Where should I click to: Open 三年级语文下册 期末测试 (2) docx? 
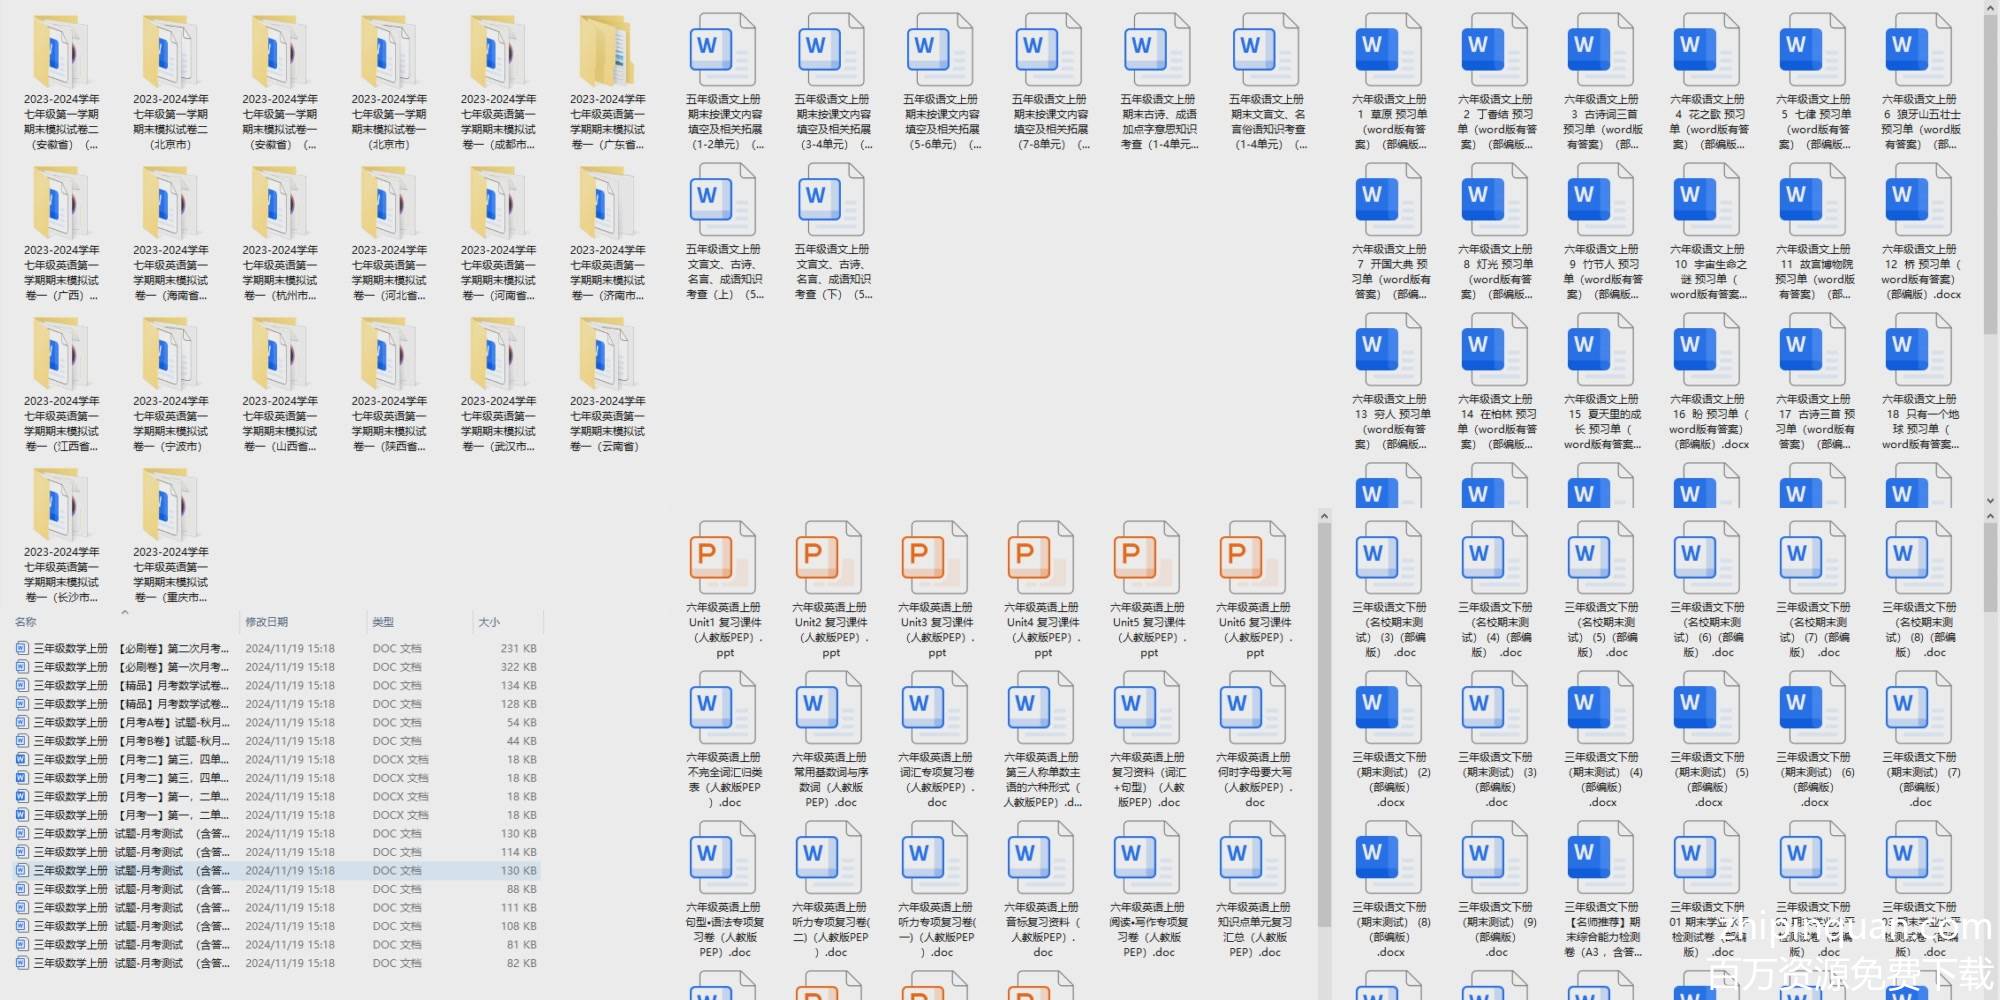tap(1390, 741)
